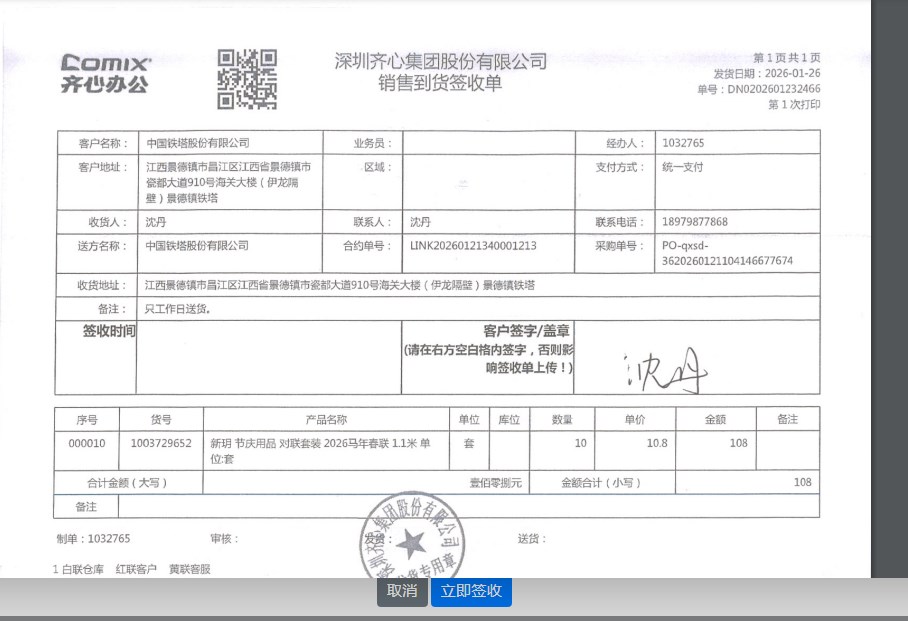Click the contract number LINK20260121340001213
The width and height of the screenshot is (908, 621).
tap(473, 246)
